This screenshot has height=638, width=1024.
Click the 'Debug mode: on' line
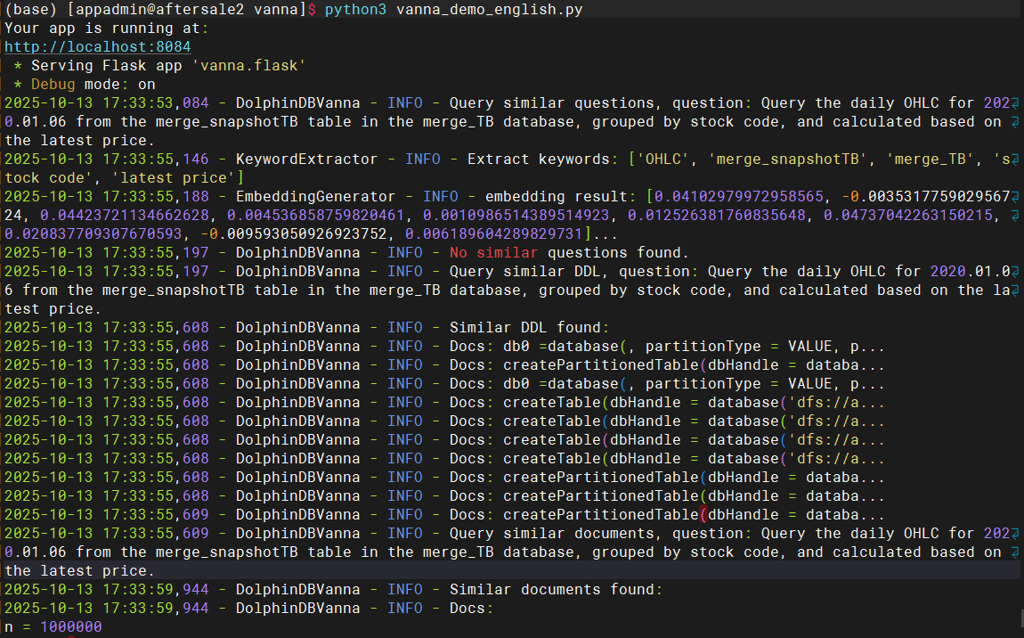pos(93,84)
